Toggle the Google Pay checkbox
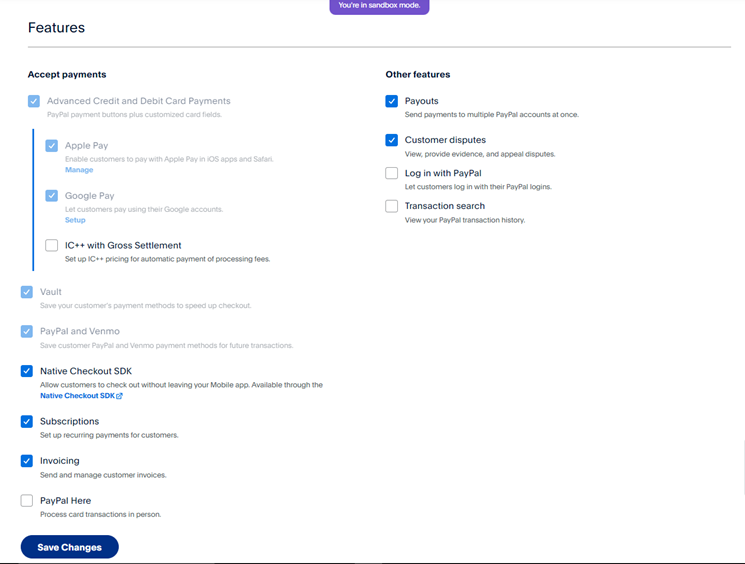 (x=52, y=195)
